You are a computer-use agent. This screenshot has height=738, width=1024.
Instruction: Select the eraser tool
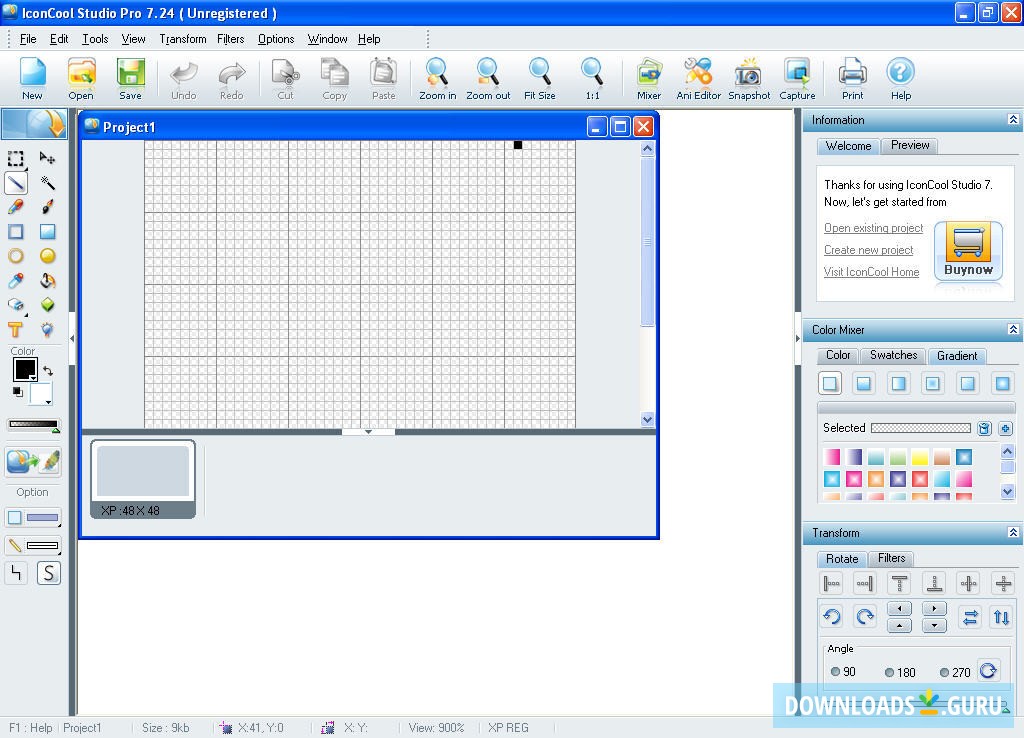coord(16,305)
